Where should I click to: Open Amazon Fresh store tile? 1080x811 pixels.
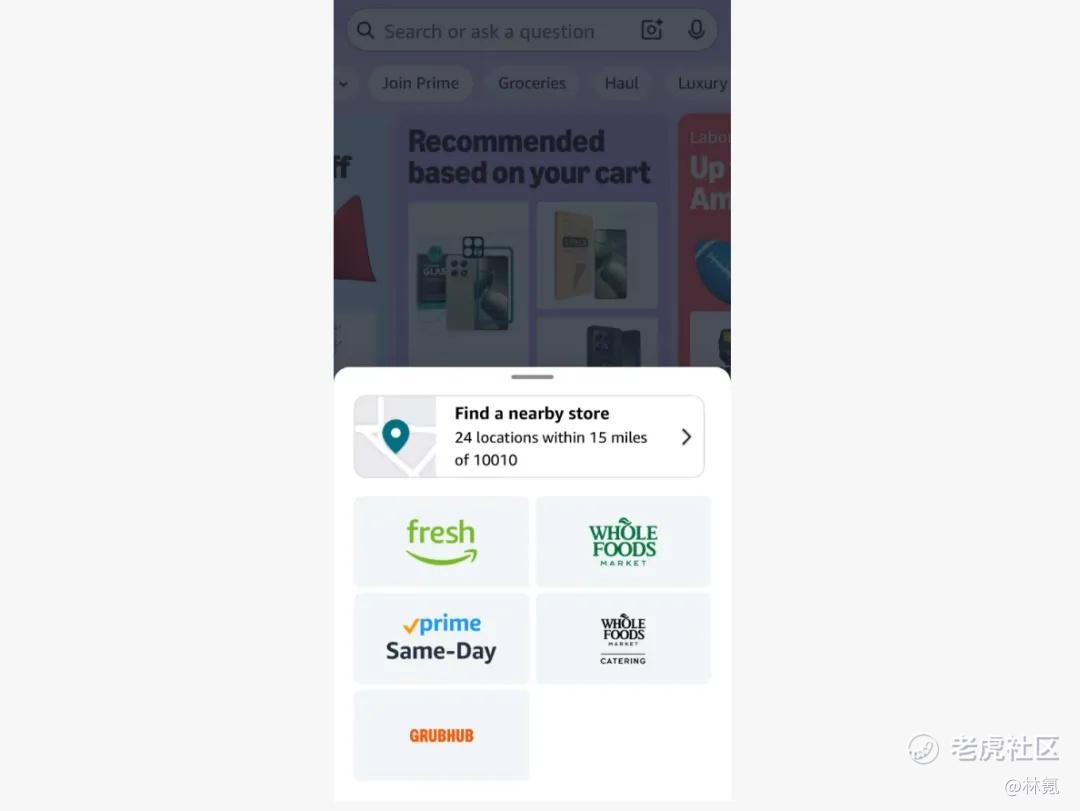[x=442, y=542]
